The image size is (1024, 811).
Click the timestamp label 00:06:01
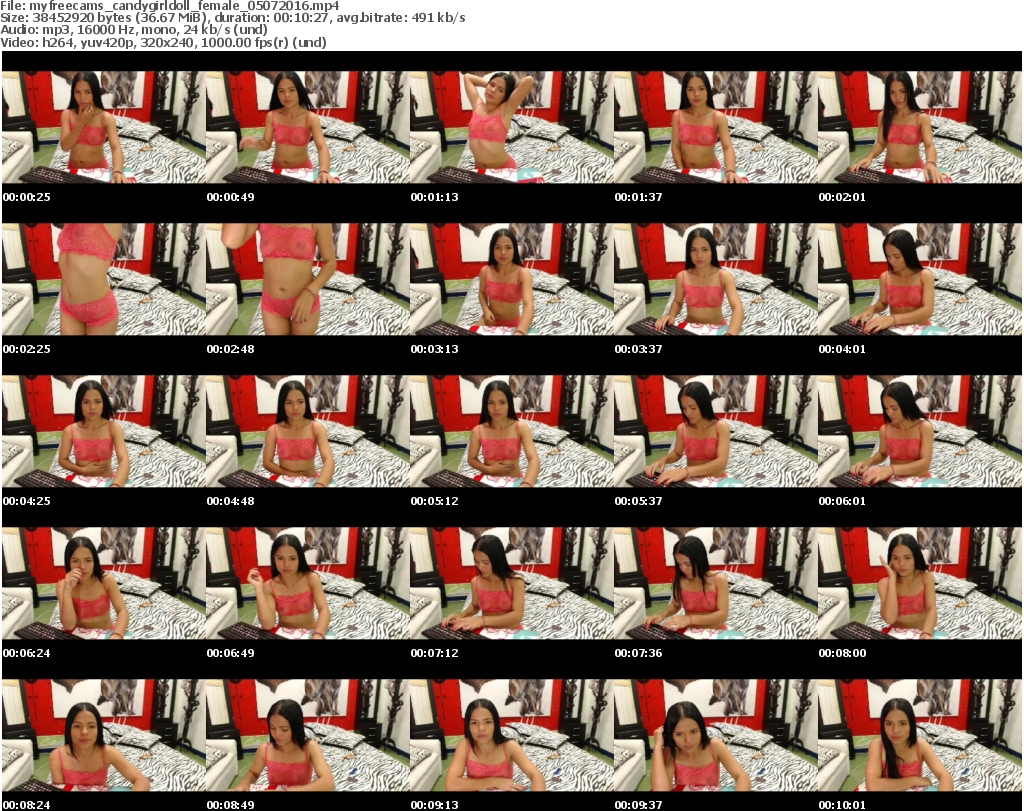(x=842, y=501)
